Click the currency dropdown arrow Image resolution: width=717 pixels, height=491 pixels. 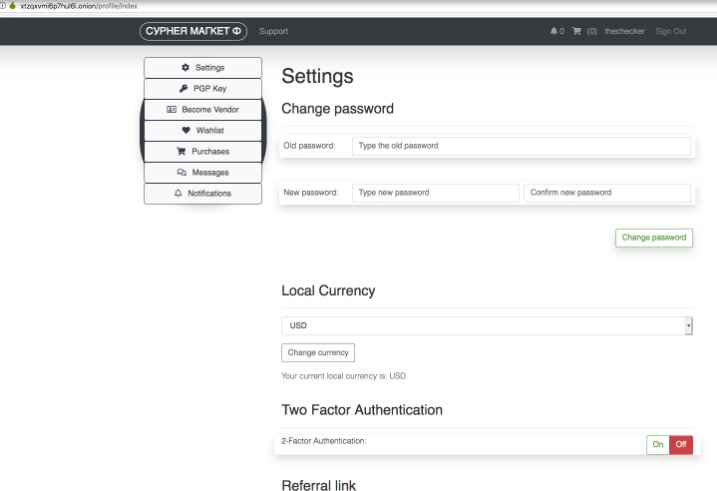(688, 326)
